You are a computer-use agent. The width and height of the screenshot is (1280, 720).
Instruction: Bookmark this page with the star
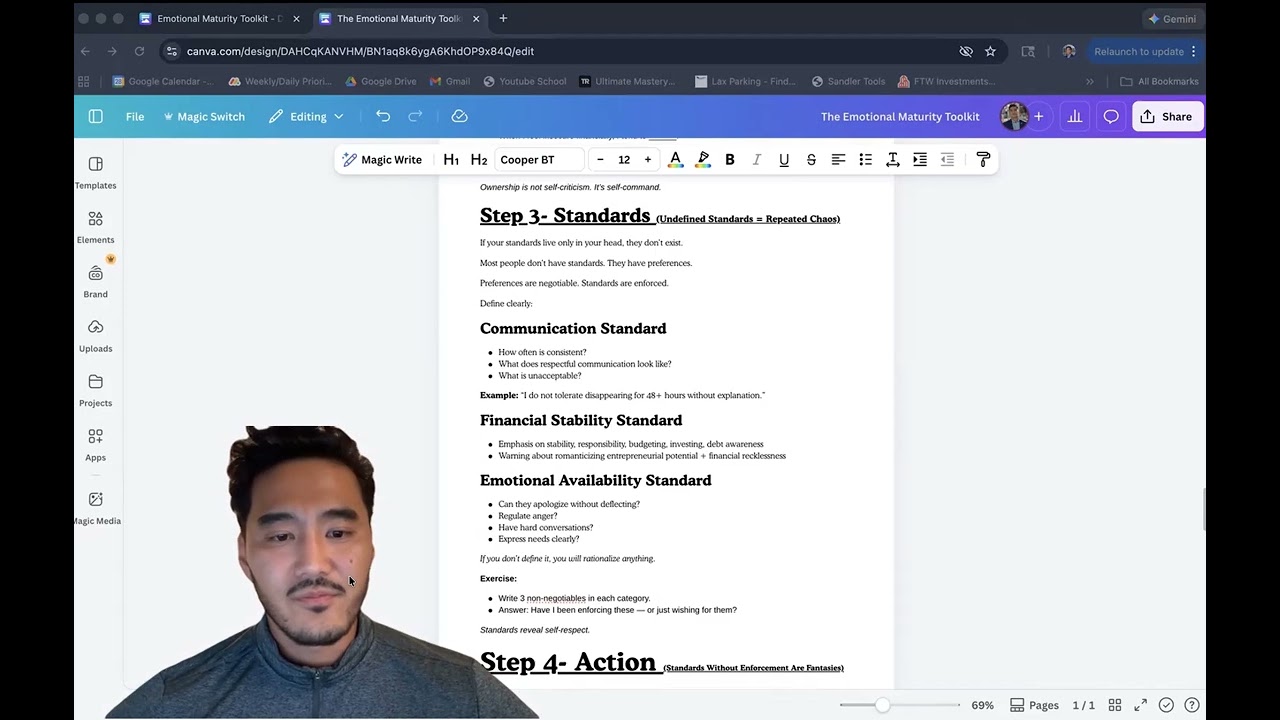pyautogui.click(x=990, y=51)
